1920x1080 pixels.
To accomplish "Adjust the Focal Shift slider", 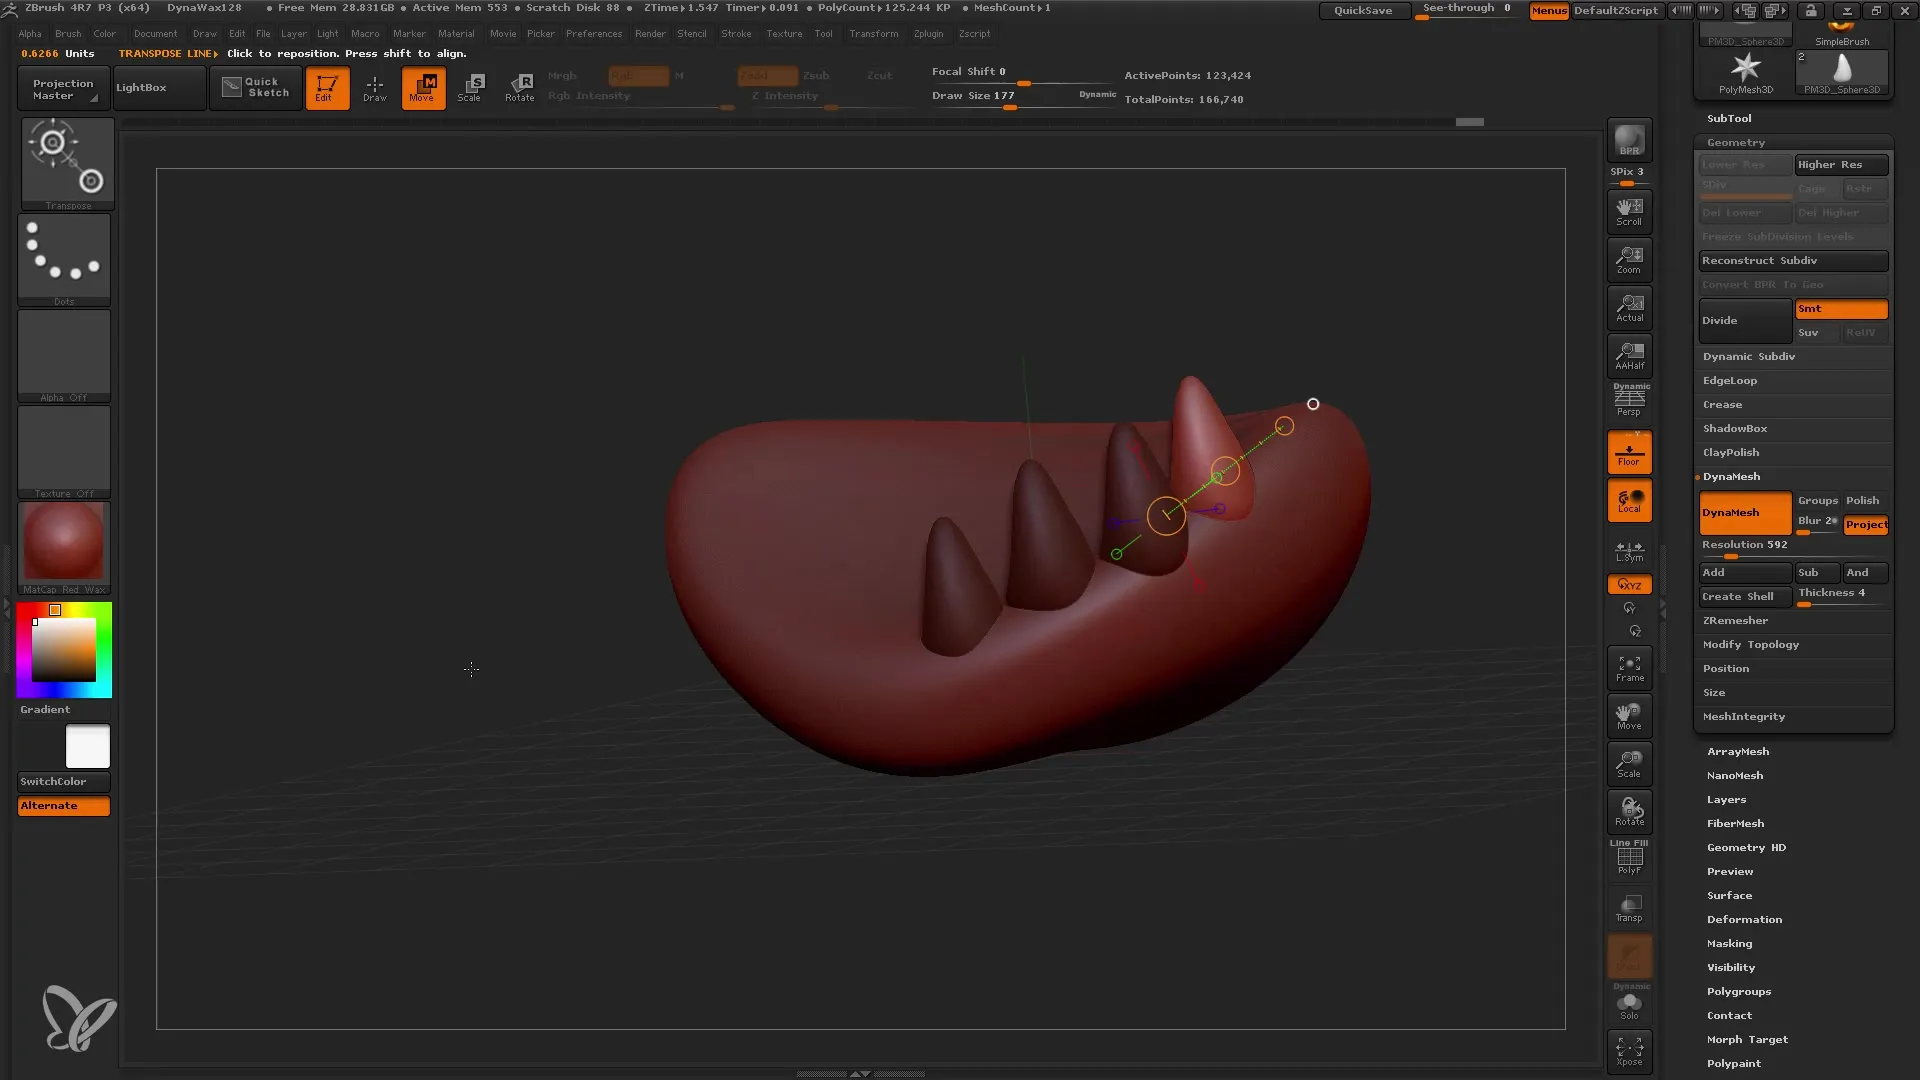I will [1024, 74].
